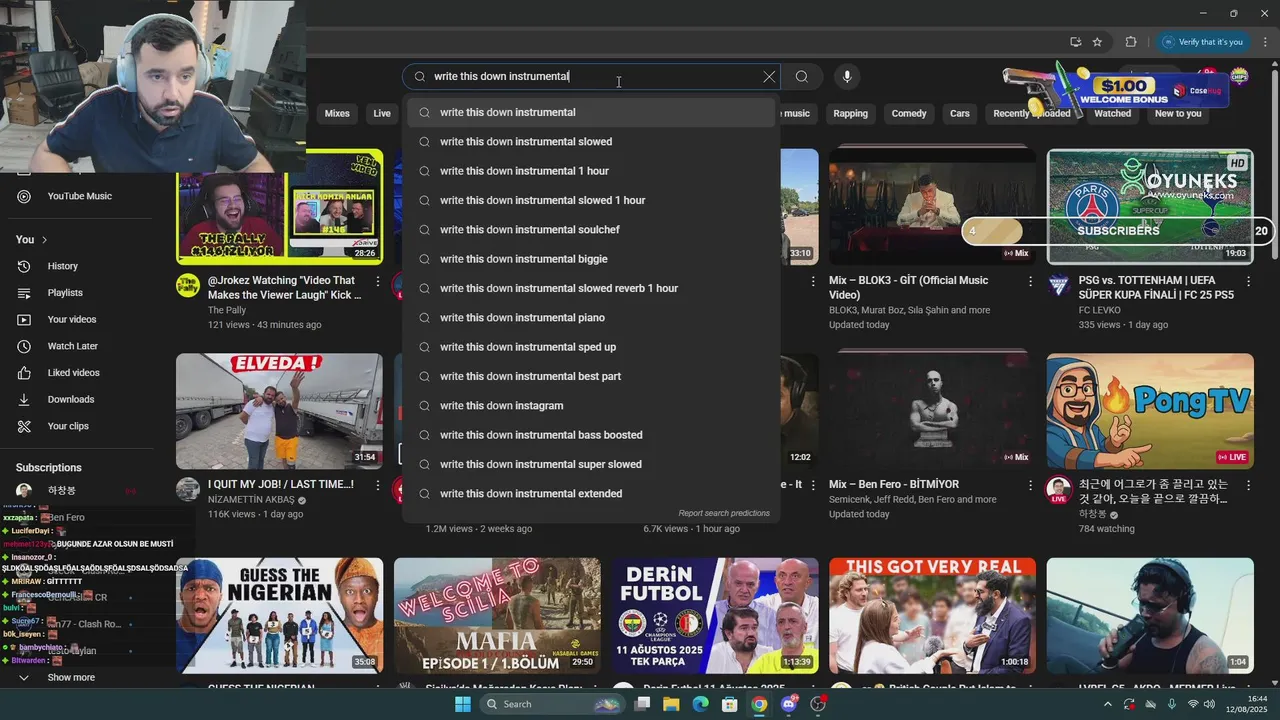Click the Windows taskbar Search box
The image size is (1280, 720).
(x=554, y=704)
